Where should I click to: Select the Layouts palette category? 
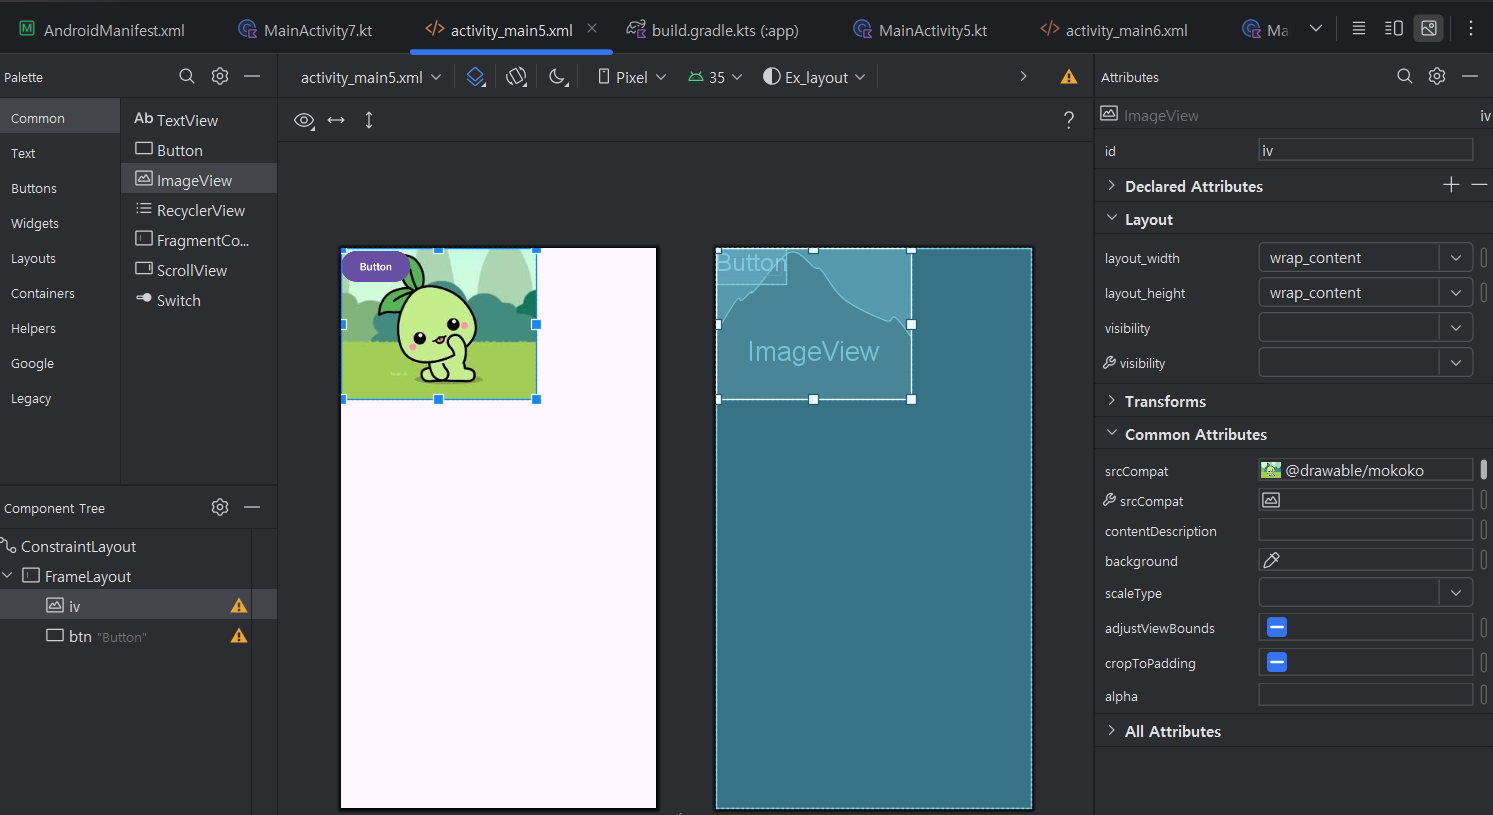tap(33, 258)
